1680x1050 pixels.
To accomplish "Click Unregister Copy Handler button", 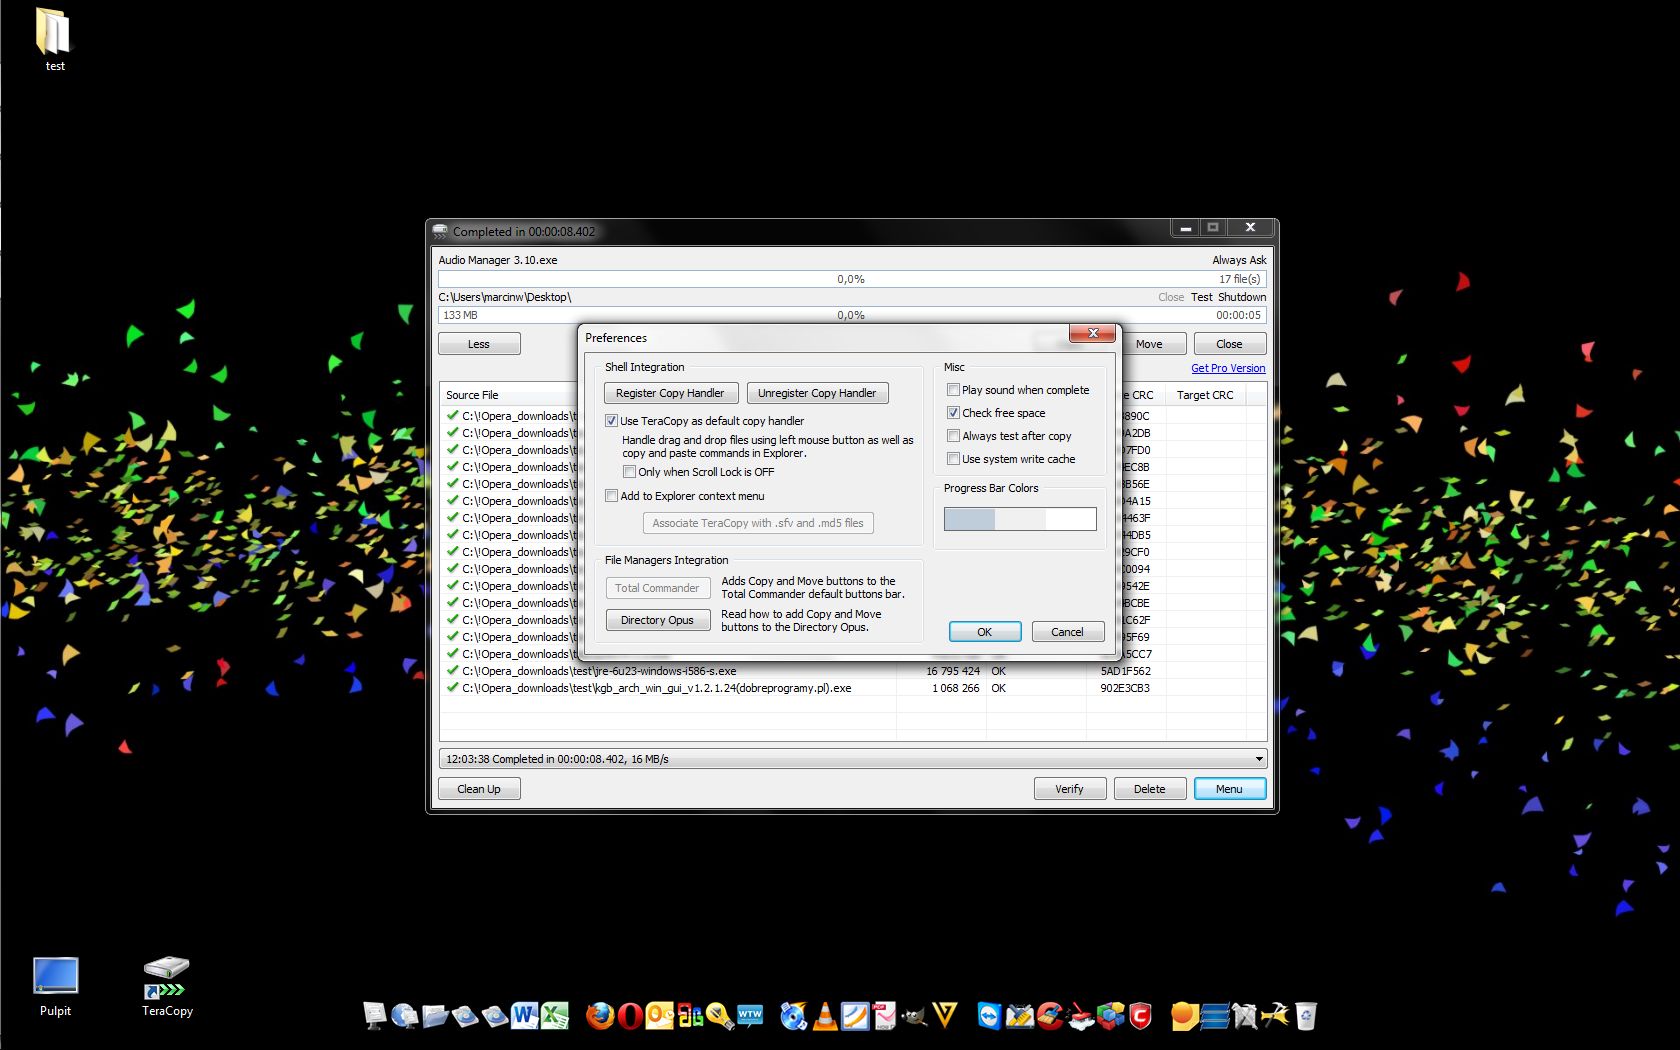I will coord(817,393).
